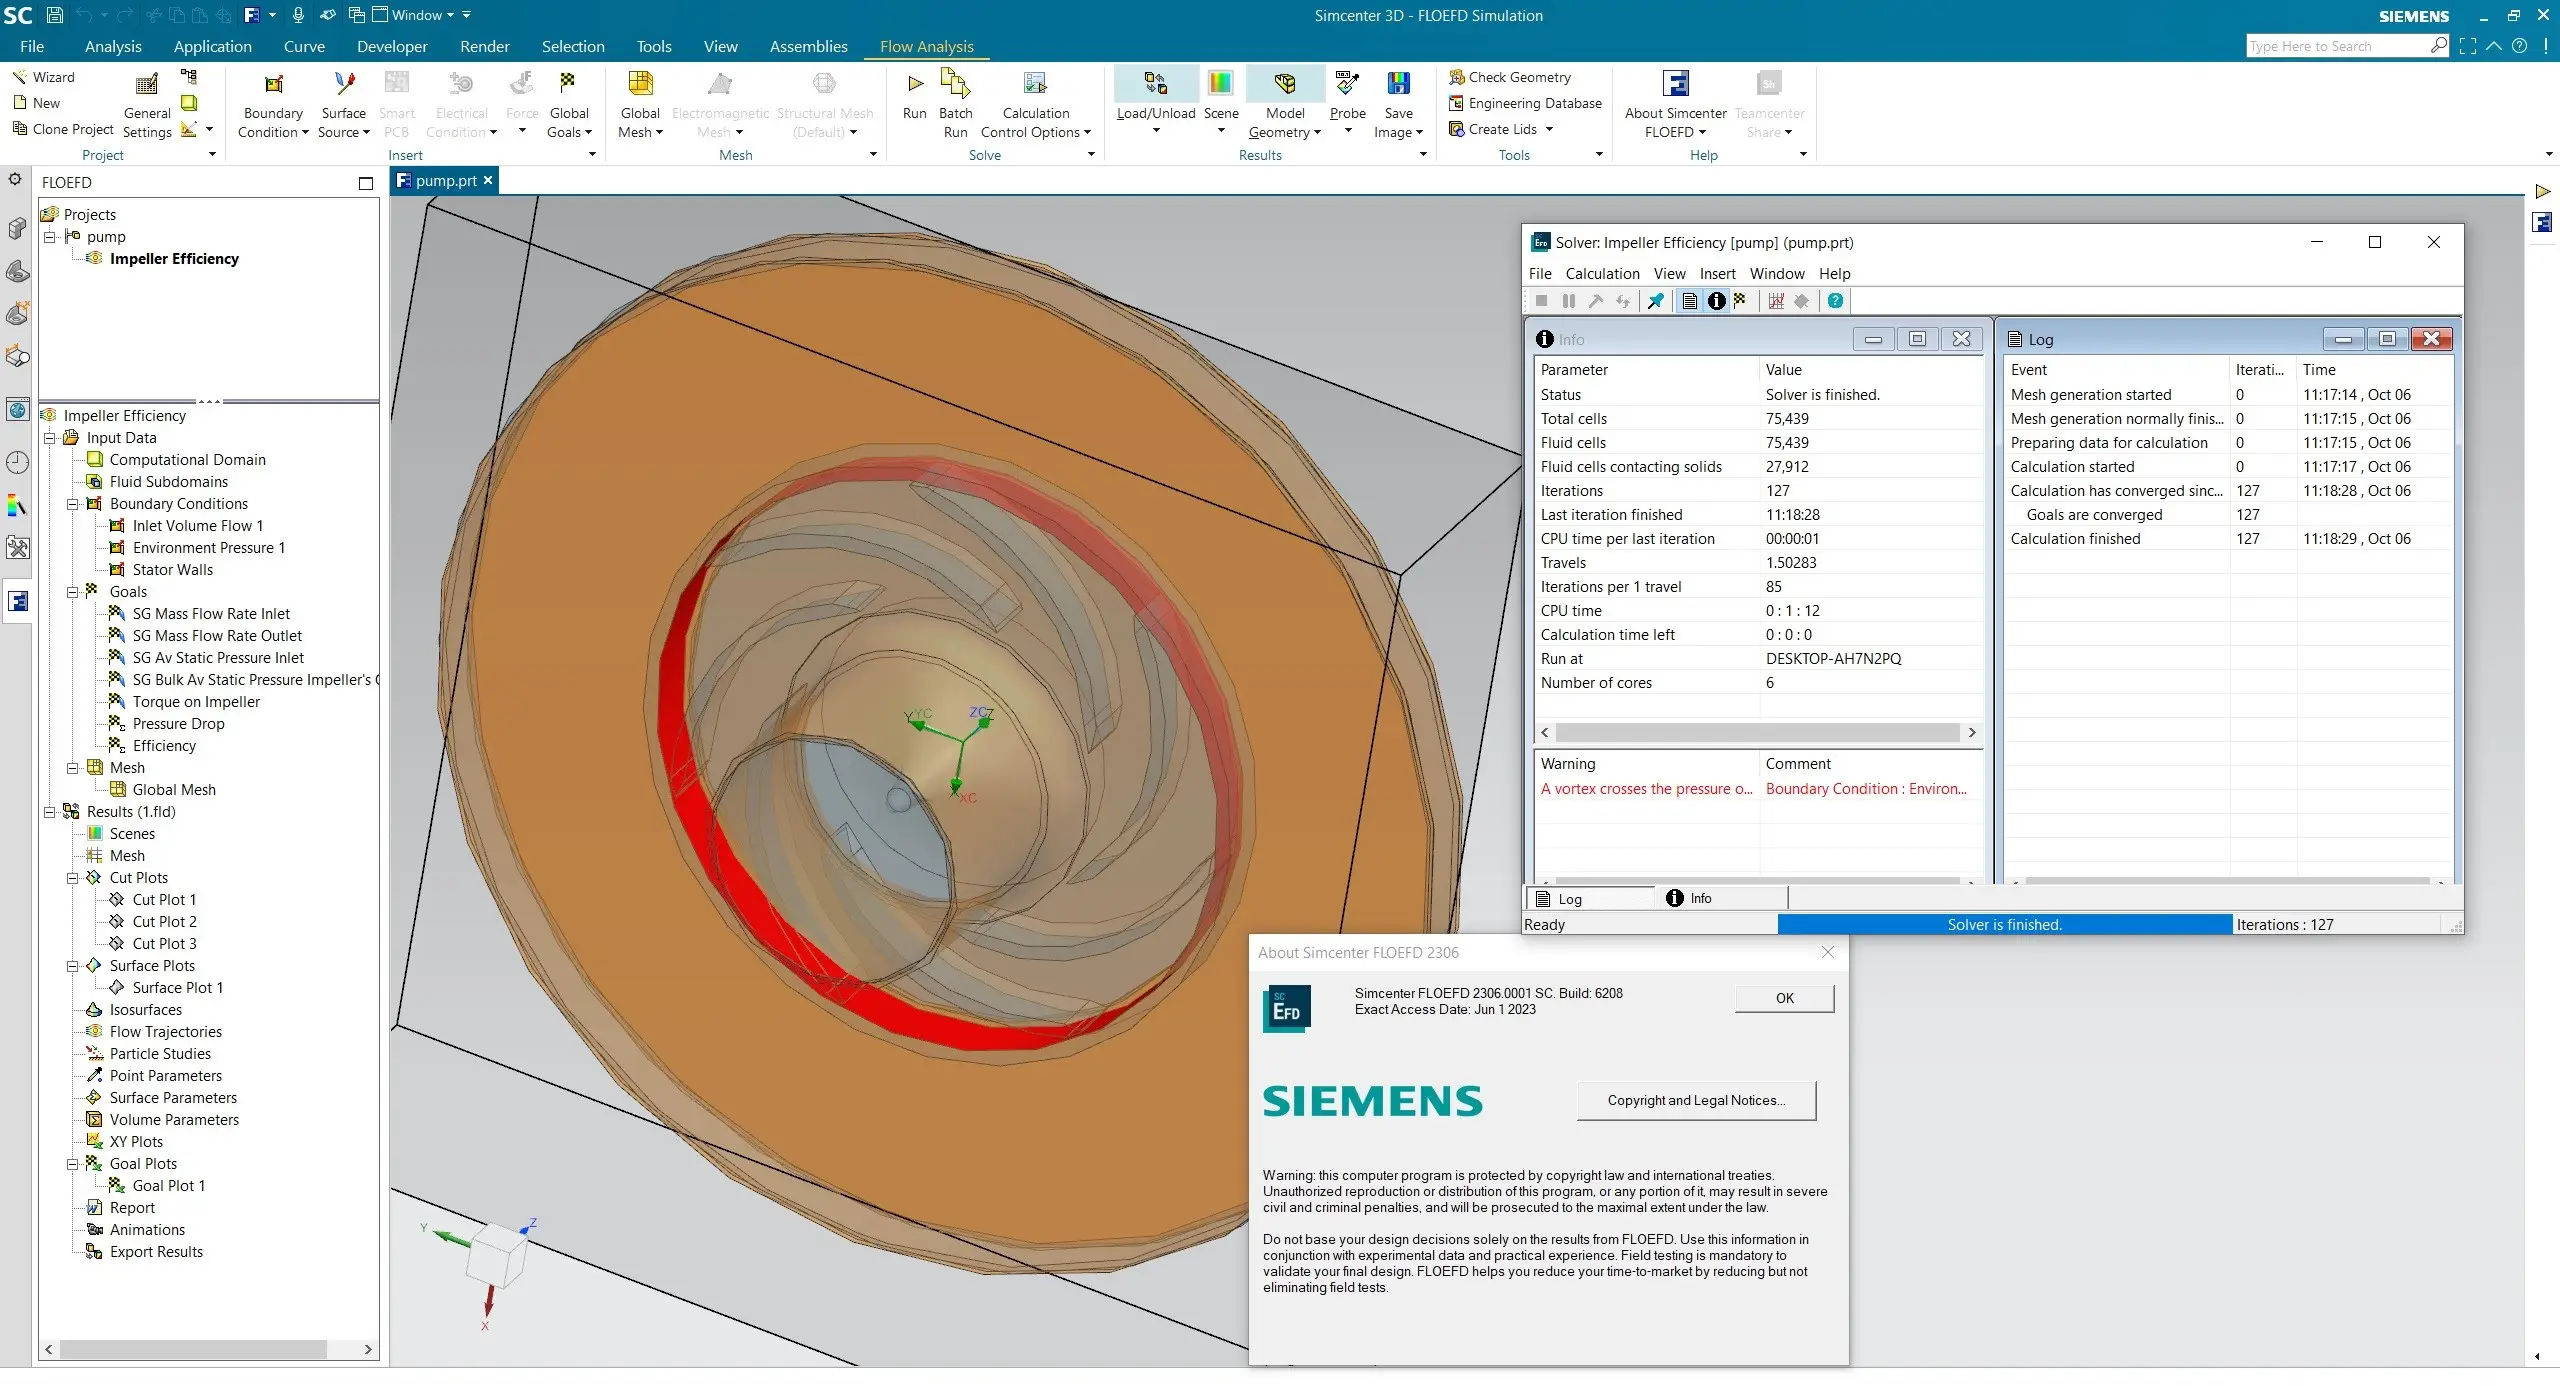Collapse the Results (1.fld) node

coord(49,812)
